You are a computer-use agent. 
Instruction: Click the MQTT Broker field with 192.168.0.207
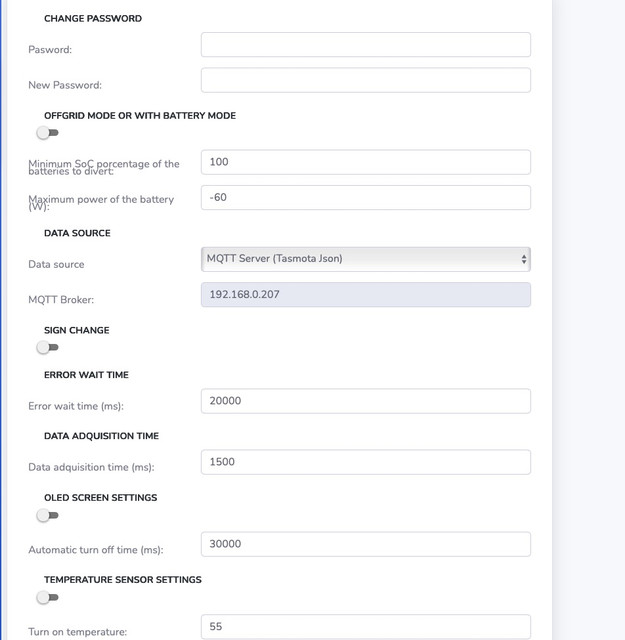coord(366,295)
